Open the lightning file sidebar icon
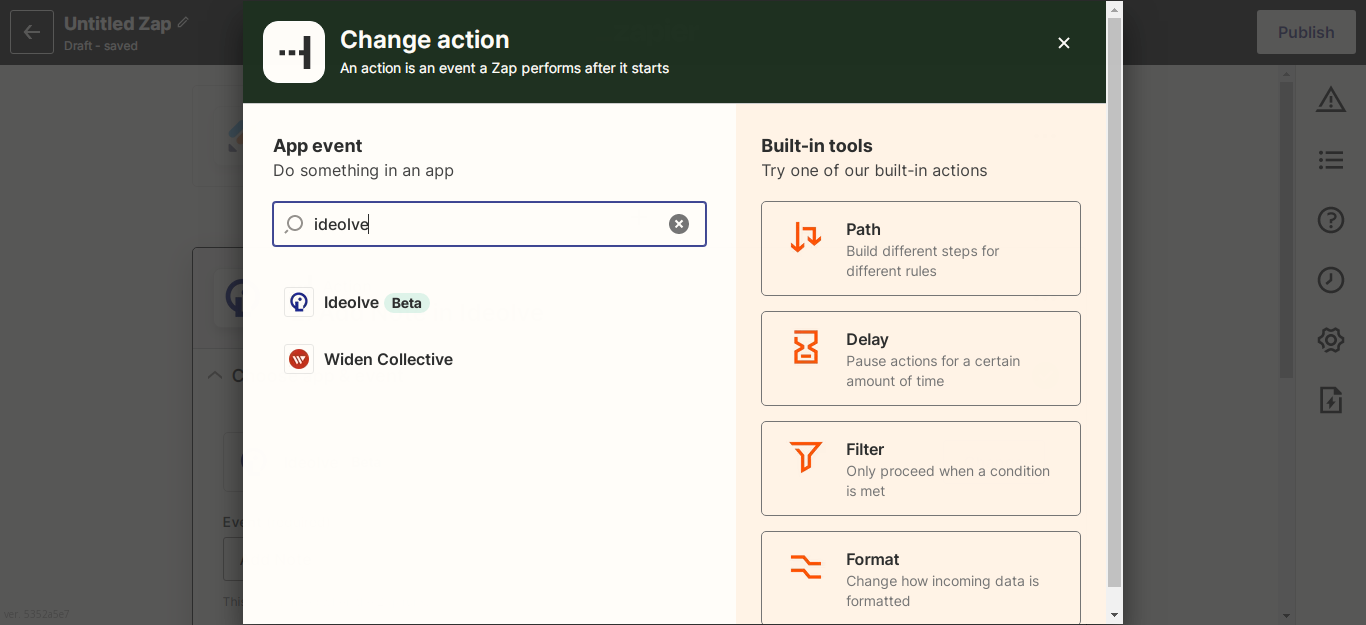This screenshot has width=1366, height=625. [x=1330, y=400]
